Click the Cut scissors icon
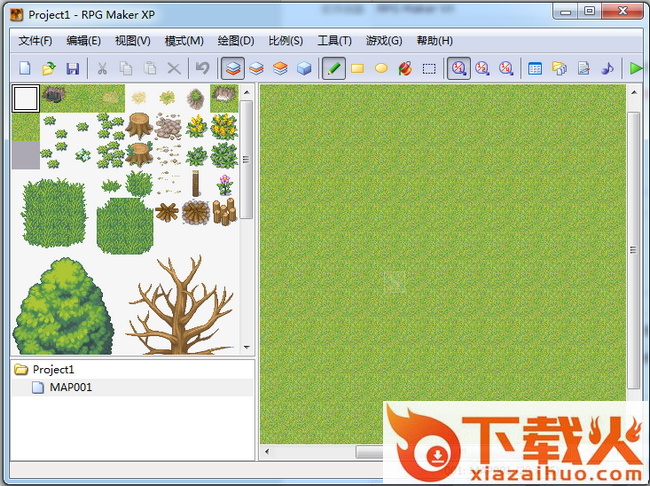 pos(102,68)
